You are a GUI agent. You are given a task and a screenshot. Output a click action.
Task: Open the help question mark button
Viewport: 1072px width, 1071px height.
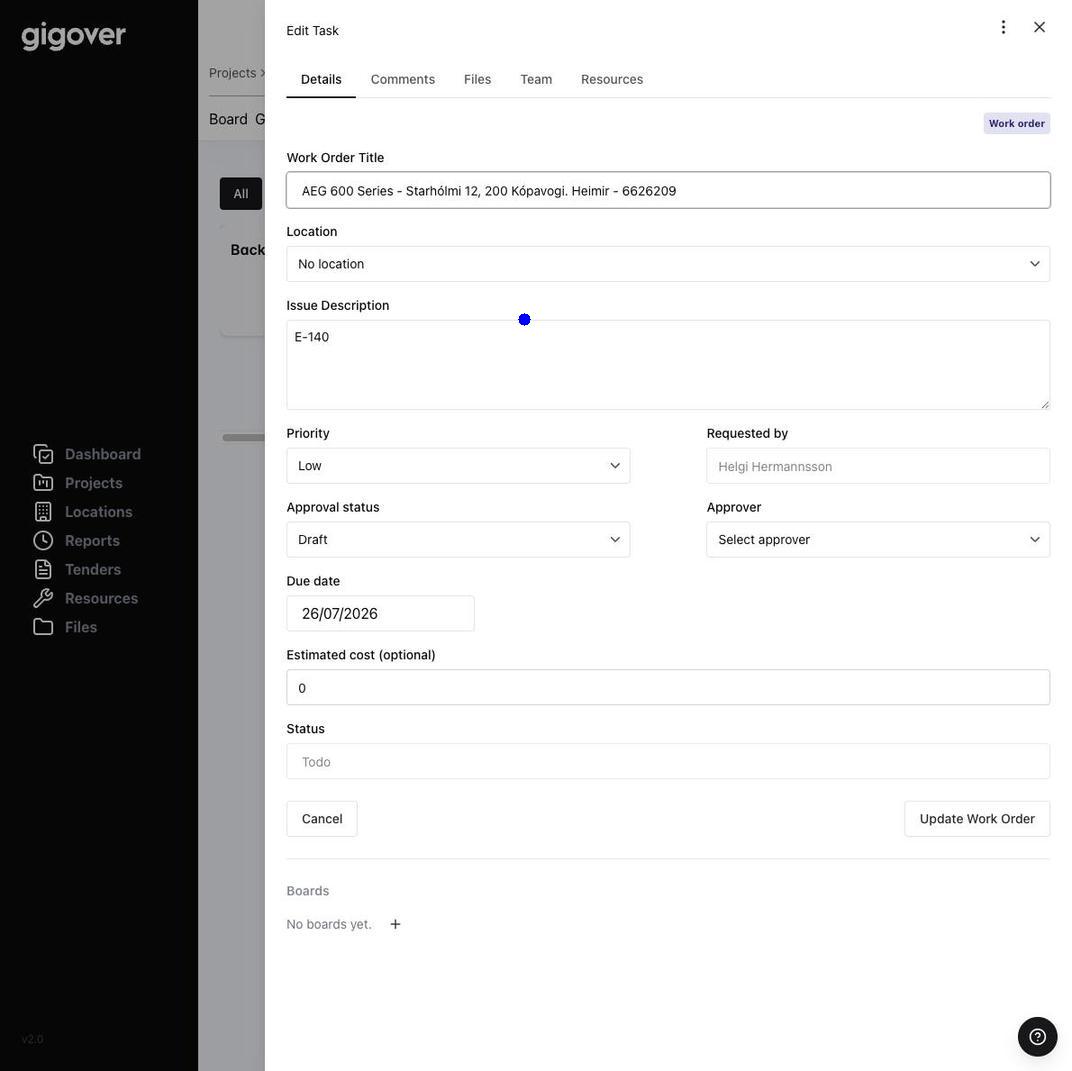[1037, 1036]
